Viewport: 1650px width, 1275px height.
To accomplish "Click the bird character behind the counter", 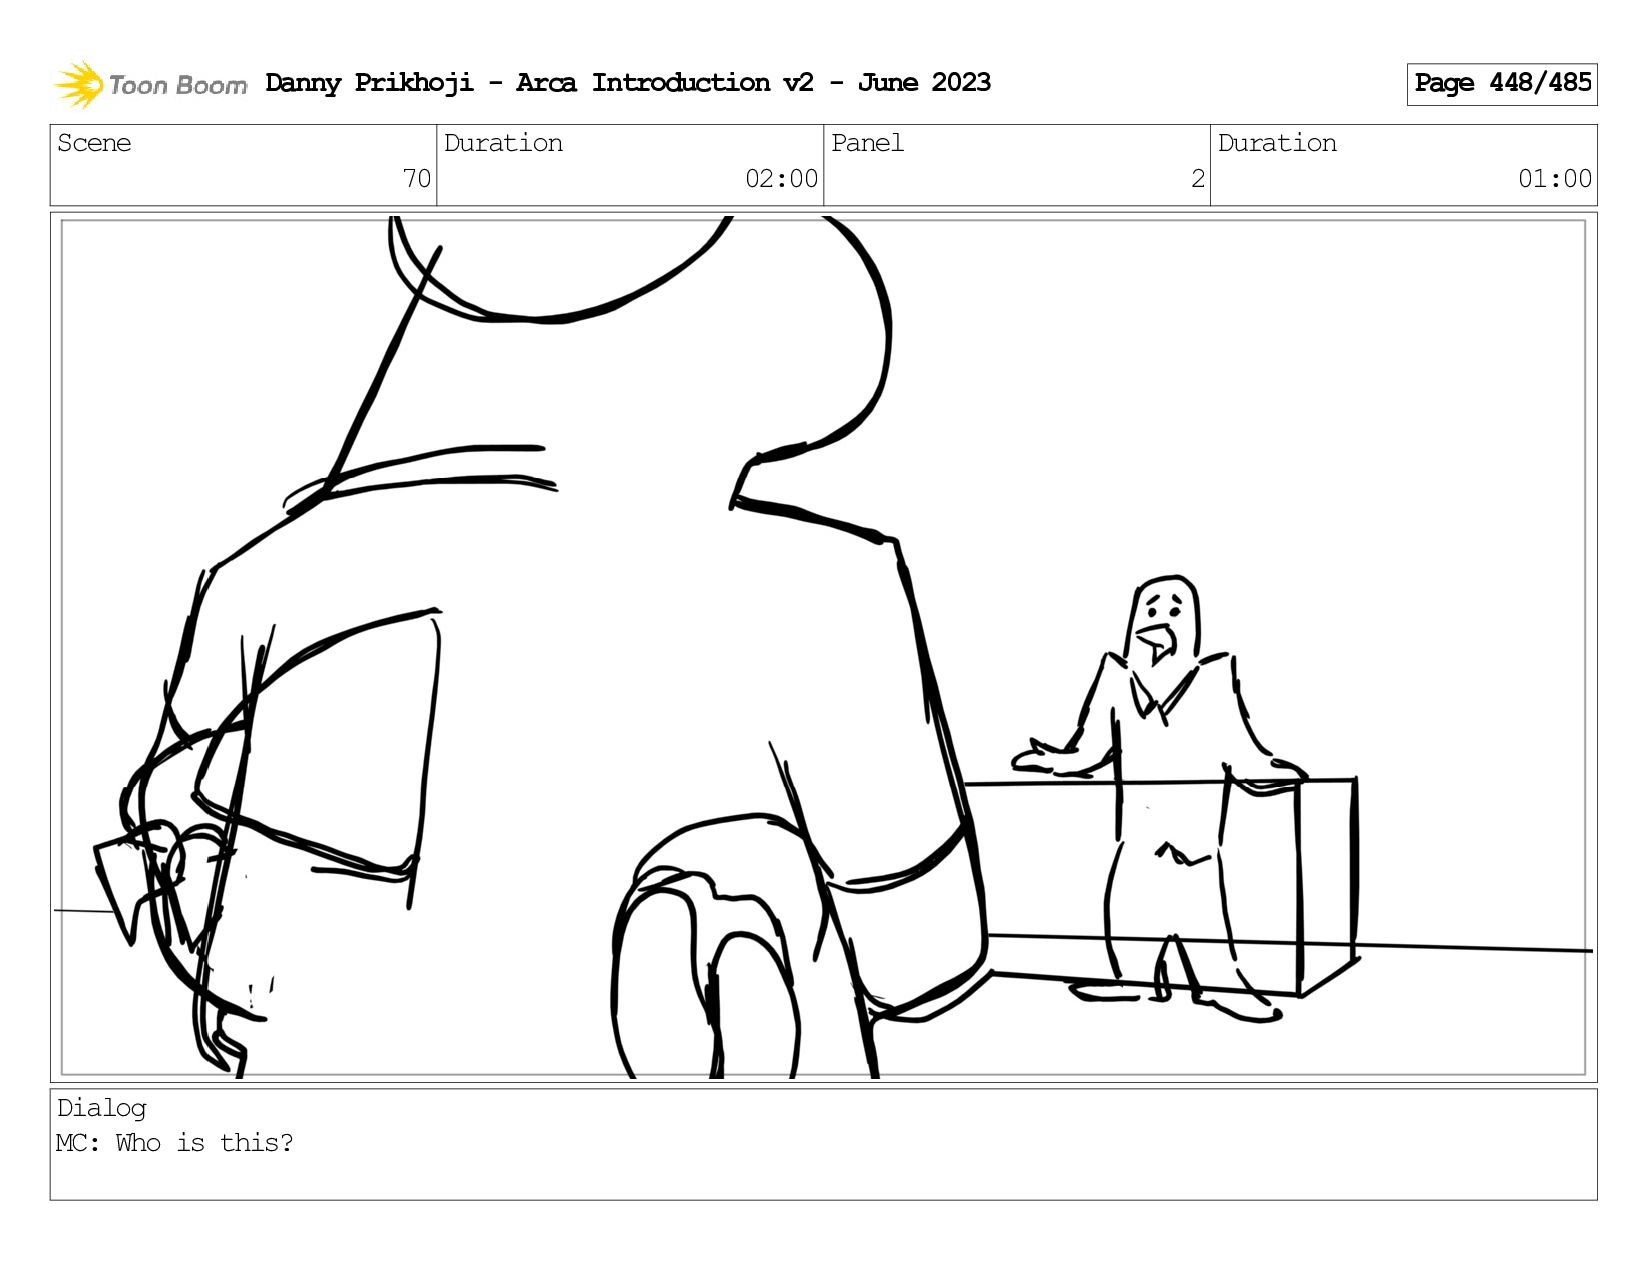I will (1160, 797).
